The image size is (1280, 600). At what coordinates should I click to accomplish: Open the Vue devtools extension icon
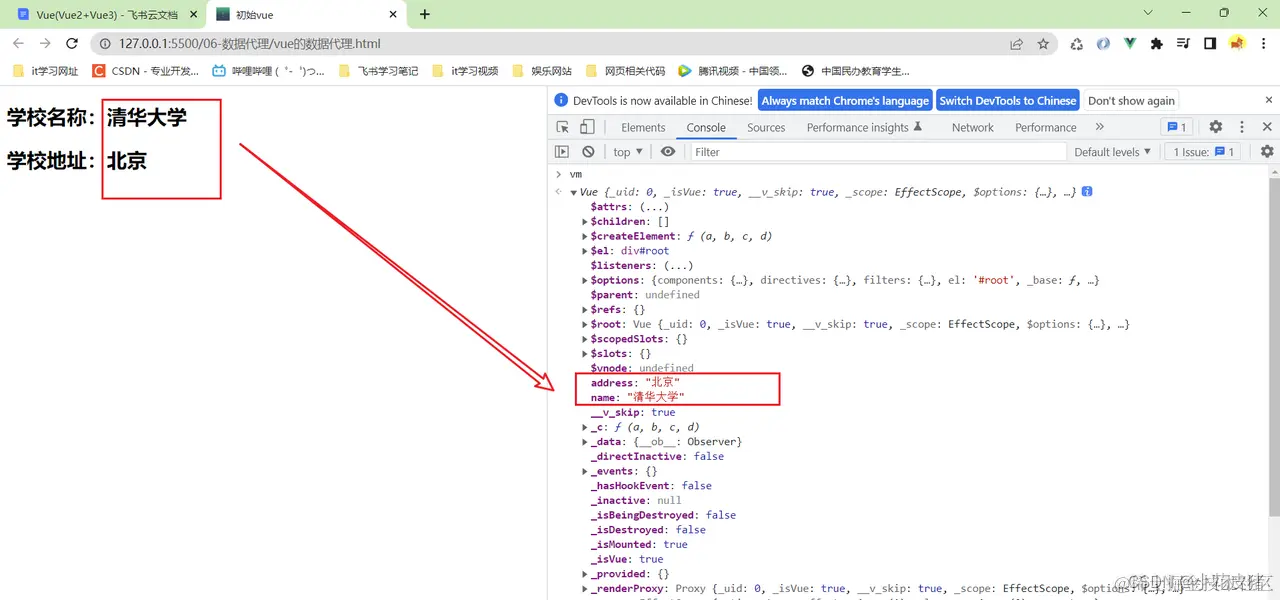(x=1130, y=44)
